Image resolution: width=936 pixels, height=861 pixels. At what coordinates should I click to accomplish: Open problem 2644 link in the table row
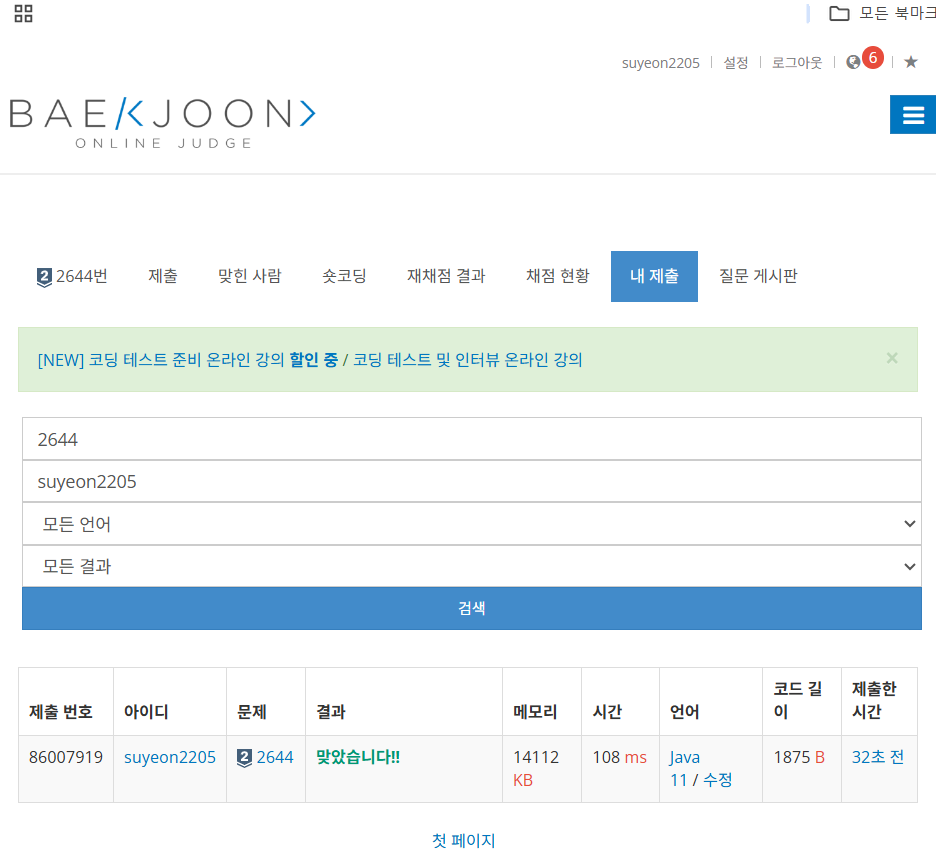[275, 757]
